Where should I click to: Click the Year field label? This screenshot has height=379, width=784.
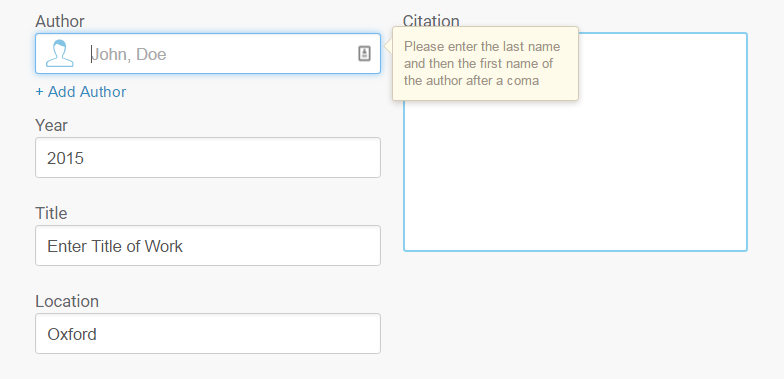coord(51,125)
